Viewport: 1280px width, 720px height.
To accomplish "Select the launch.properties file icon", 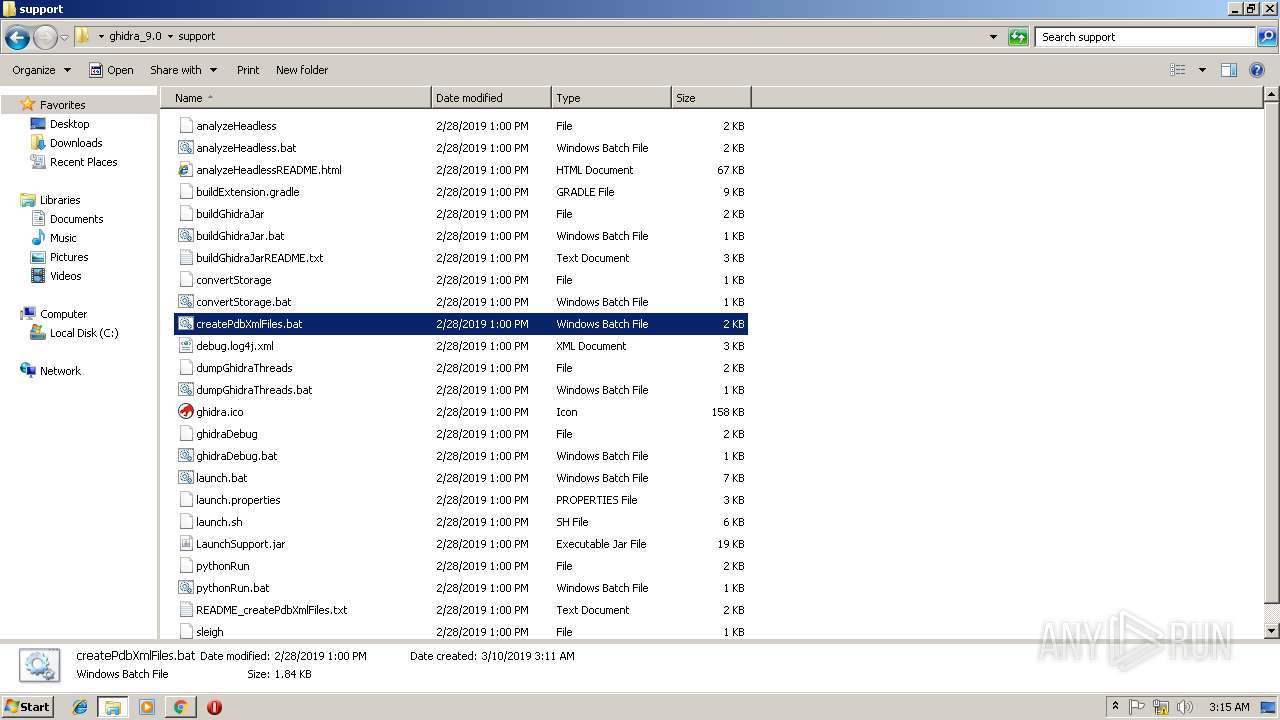I will (185, 500).
